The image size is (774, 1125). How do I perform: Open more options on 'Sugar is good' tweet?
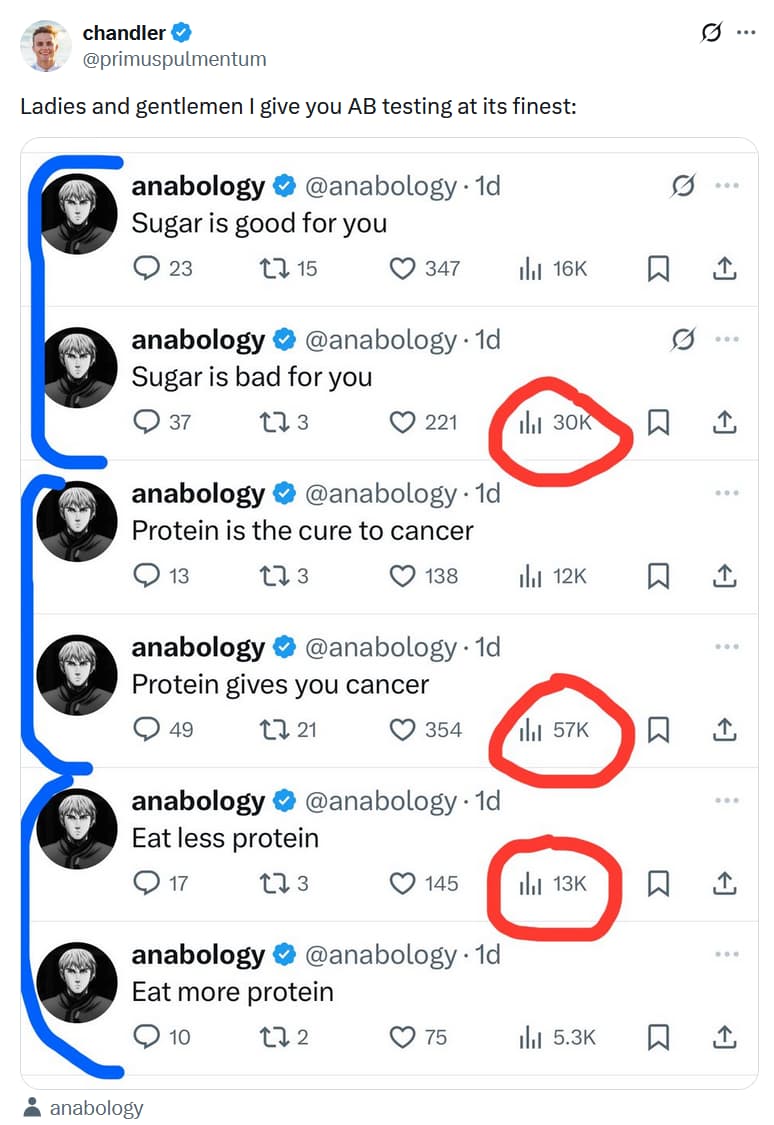coord(727,186)
